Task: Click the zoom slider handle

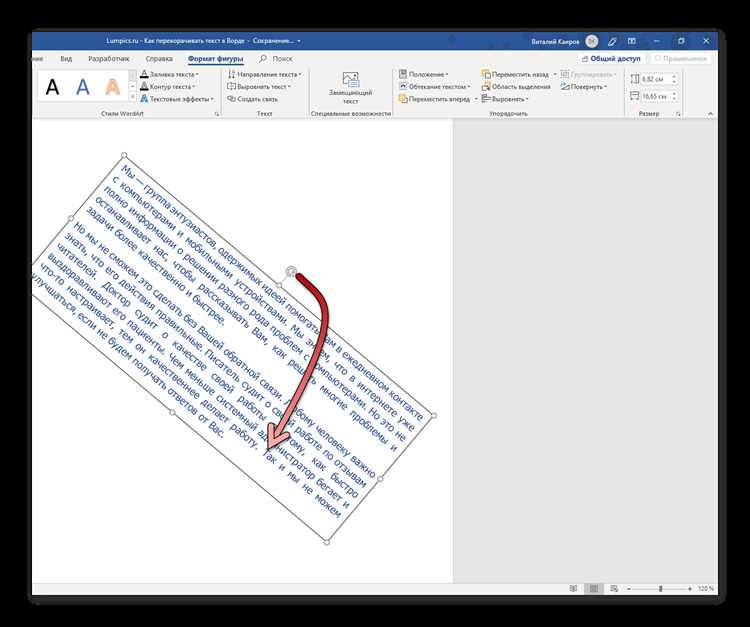Action: 660,588
